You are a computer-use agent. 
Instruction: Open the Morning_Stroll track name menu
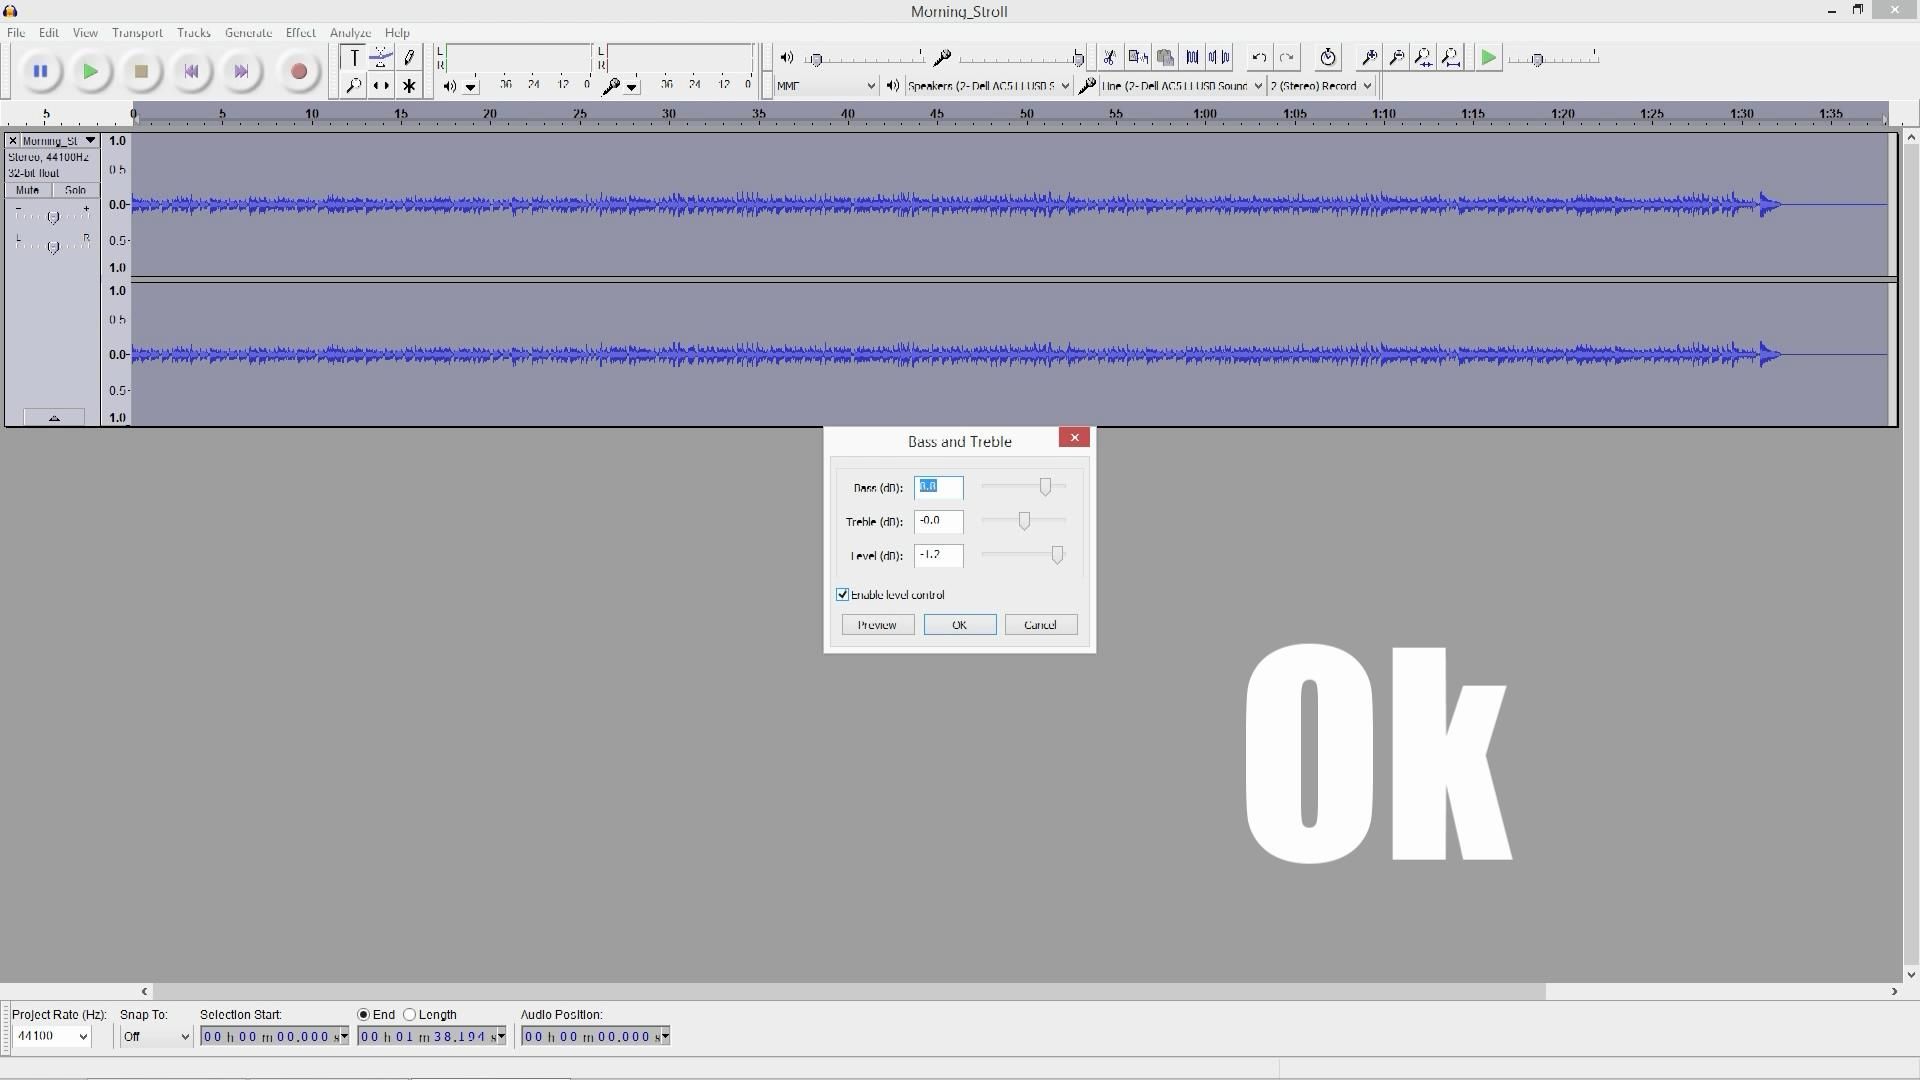click(88, 140)
